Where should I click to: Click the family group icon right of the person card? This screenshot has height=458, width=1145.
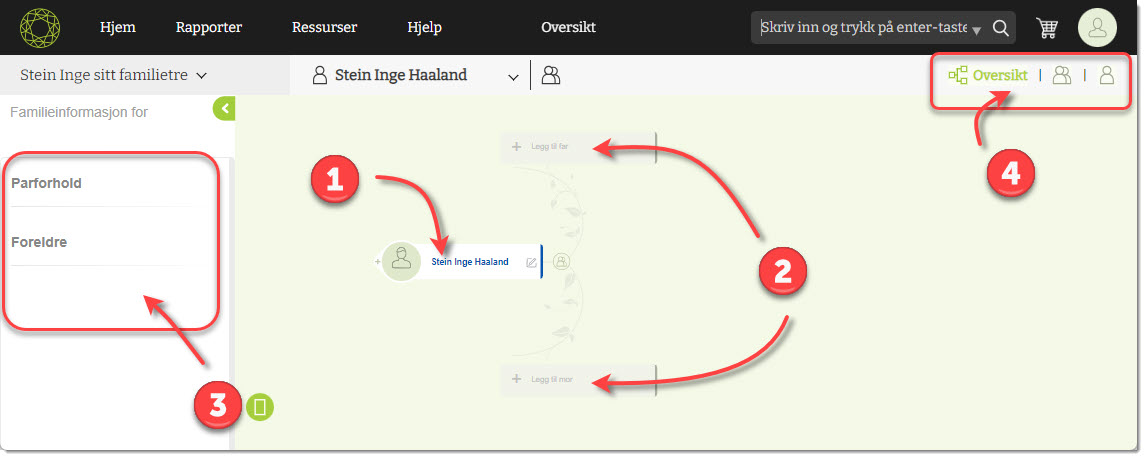coord(562,261)
